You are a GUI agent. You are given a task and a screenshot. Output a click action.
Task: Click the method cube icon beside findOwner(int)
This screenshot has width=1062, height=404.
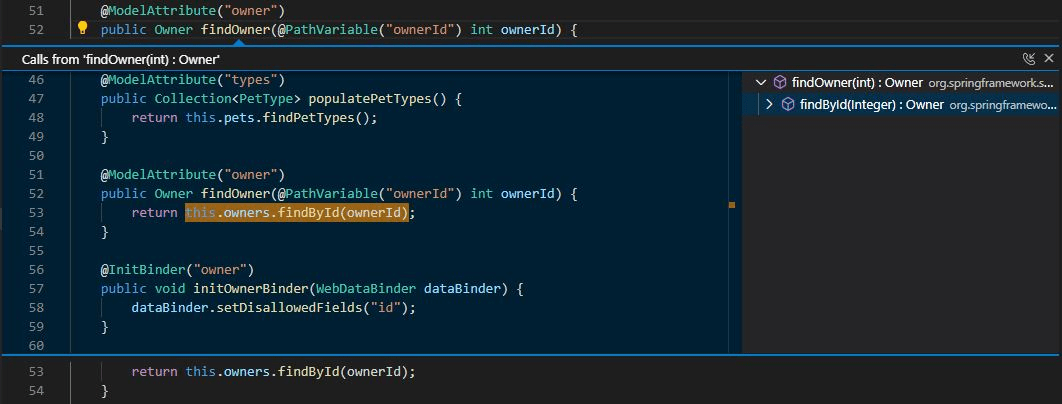click(780, 83)
